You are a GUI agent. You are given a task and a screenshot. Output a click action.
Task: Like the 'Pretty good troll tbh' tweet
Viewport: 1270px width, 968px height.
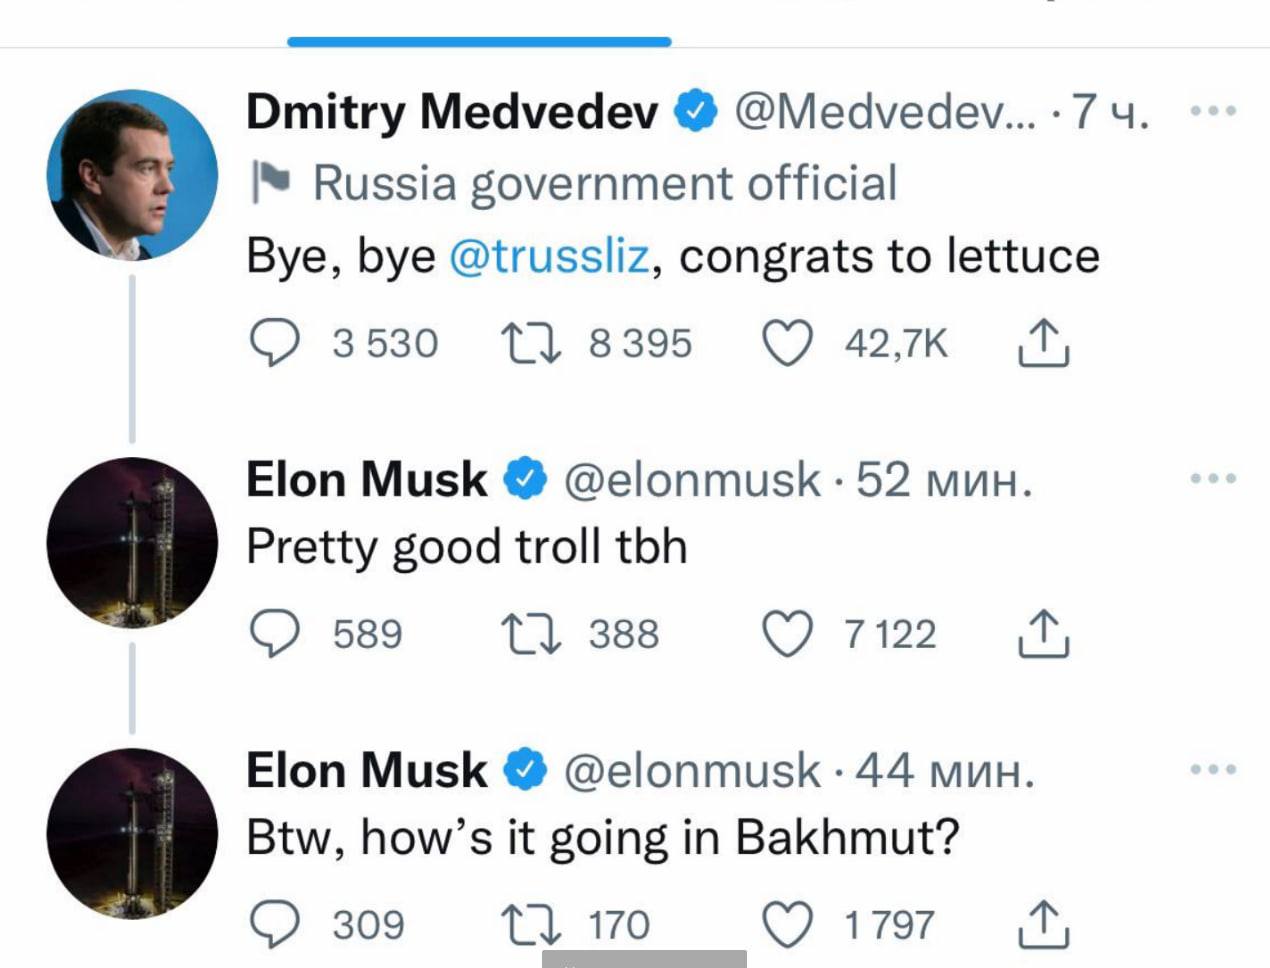tap(787, 635)
